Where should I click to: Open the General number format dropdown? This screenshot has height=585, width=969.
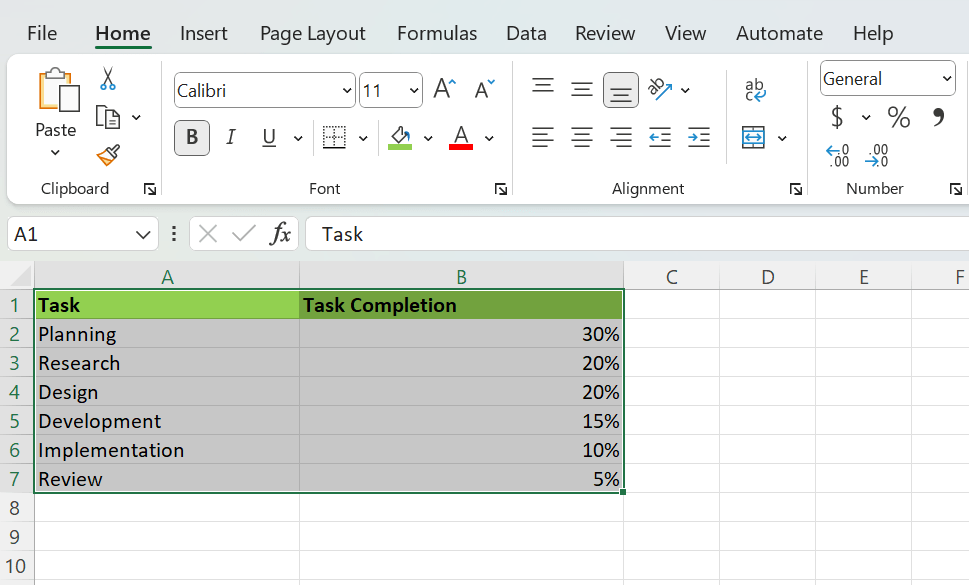pyautogui.click(x=946, y=78)
